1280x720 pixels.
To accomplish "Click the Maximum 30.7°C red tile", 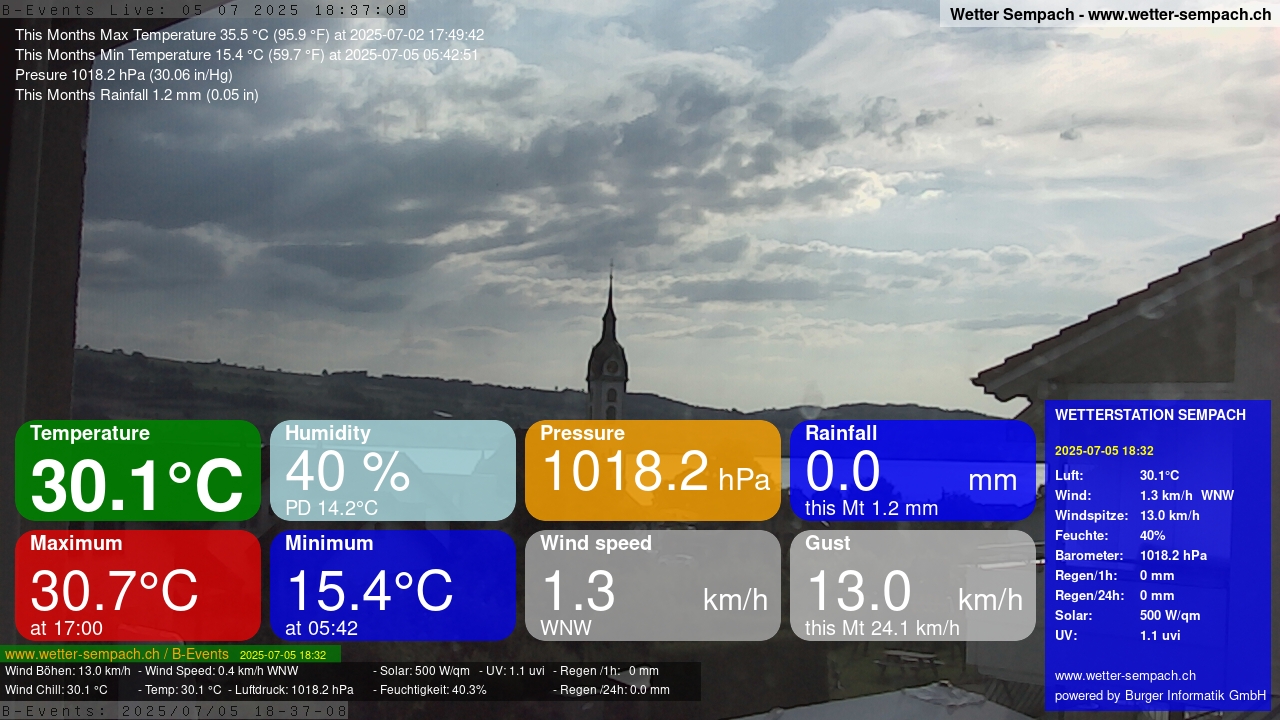I will tap(138, 585).
